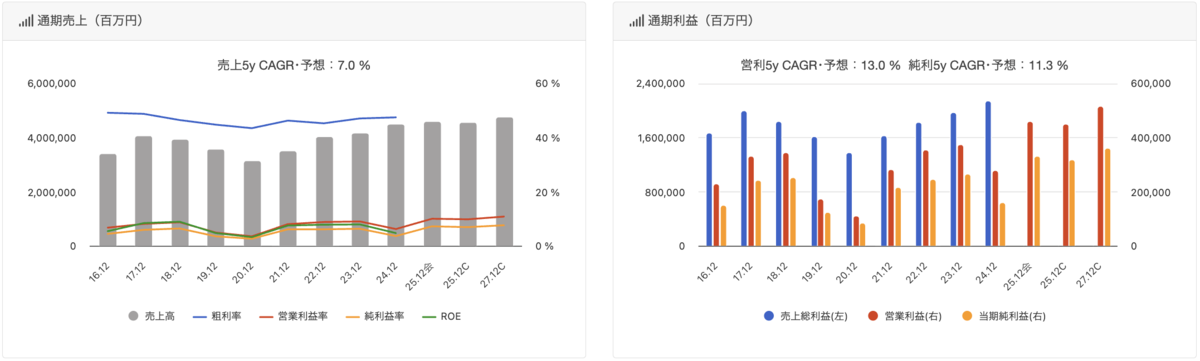The height and width of the screenshot is (361, 1200).
Task: Click the orange net profit bar for 19.12
Action: 827,229
